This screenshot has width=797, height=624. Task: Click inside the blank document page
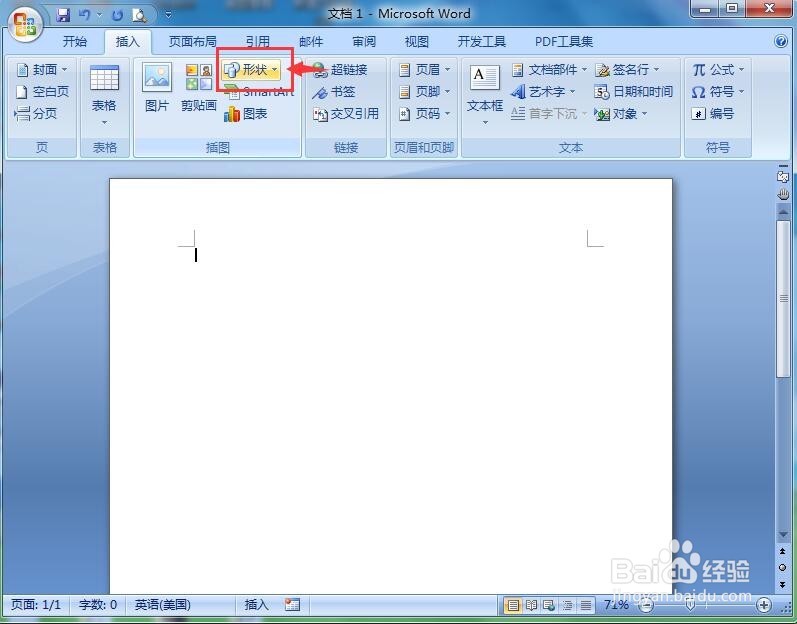(391, 386)
